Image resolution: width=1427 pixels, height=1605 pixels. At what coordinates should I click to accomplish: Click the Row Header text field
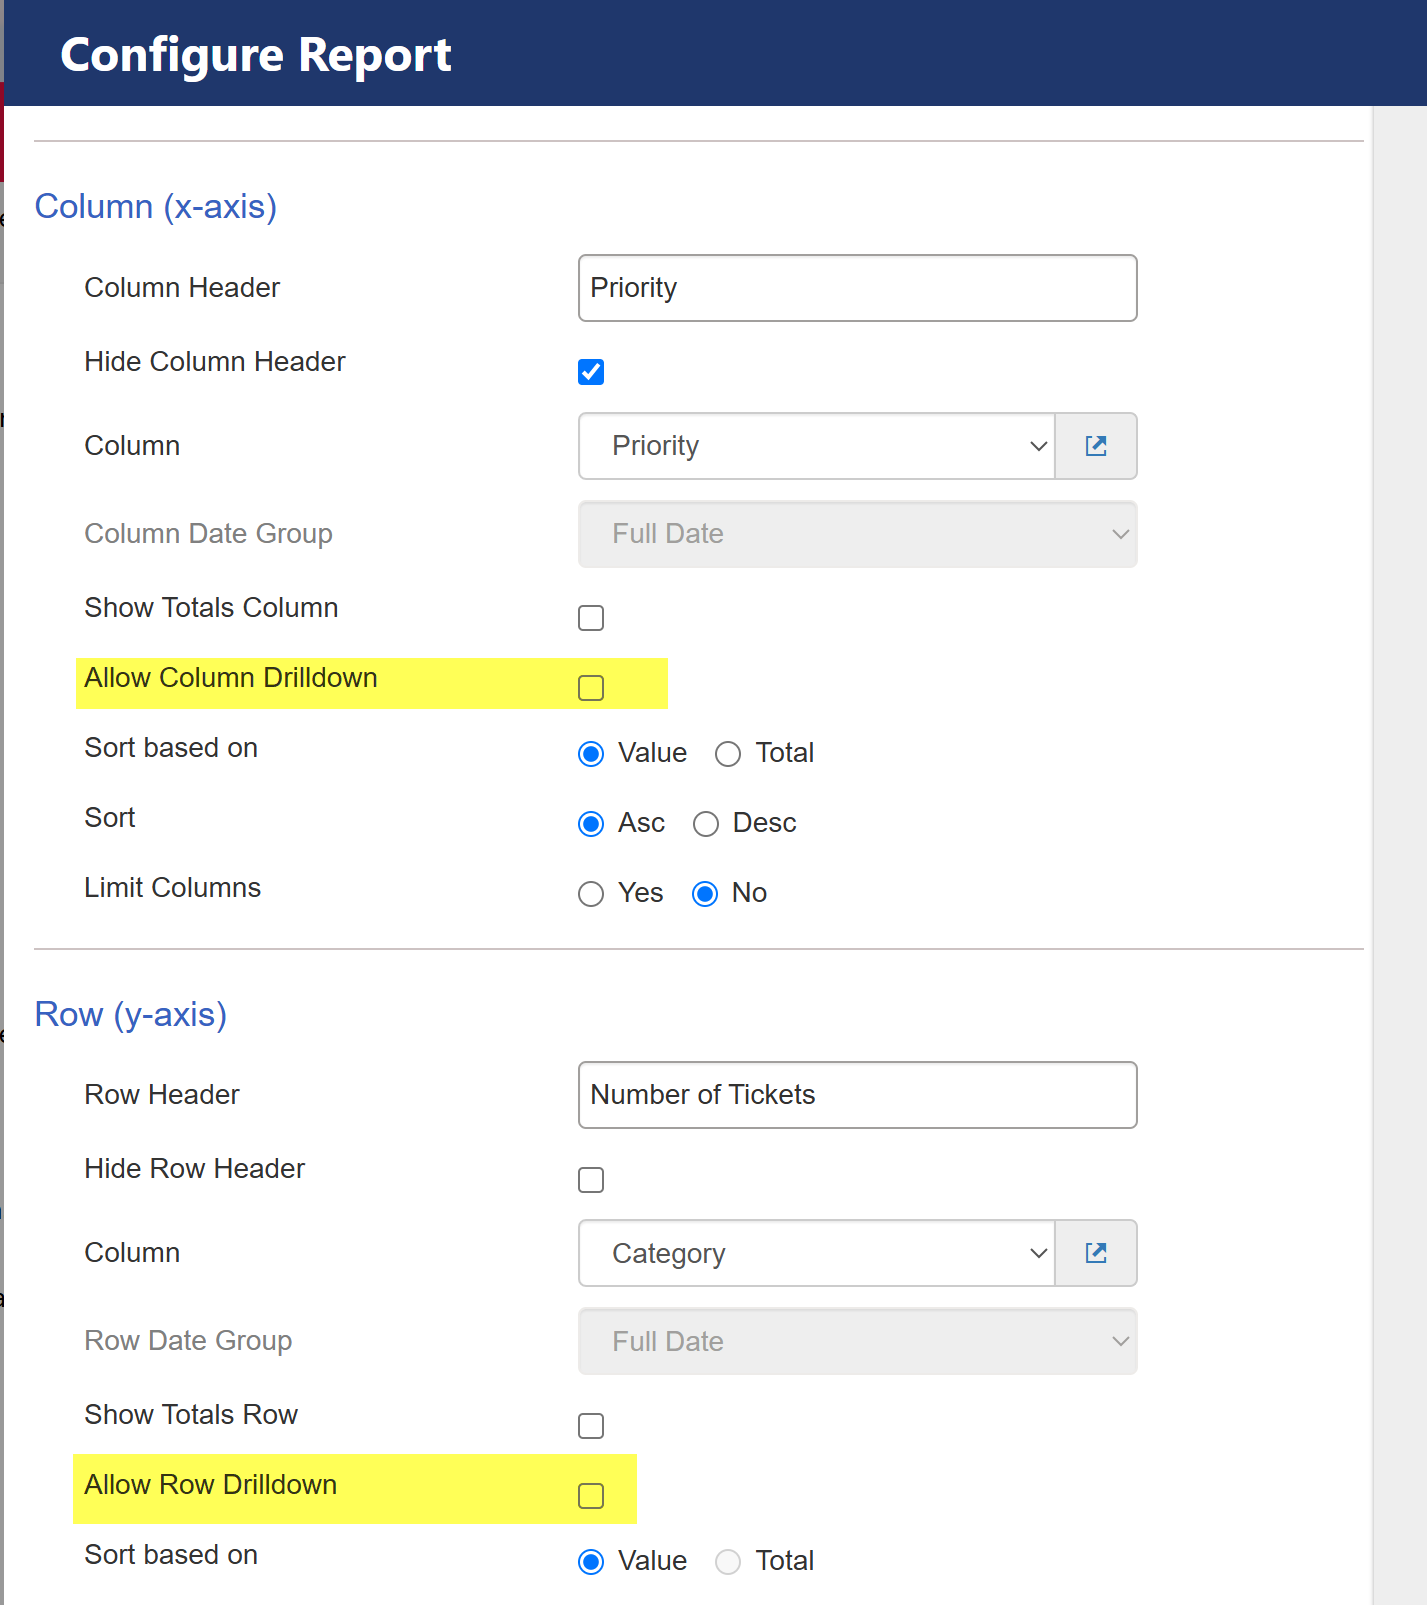click(x=857, y=1095)
